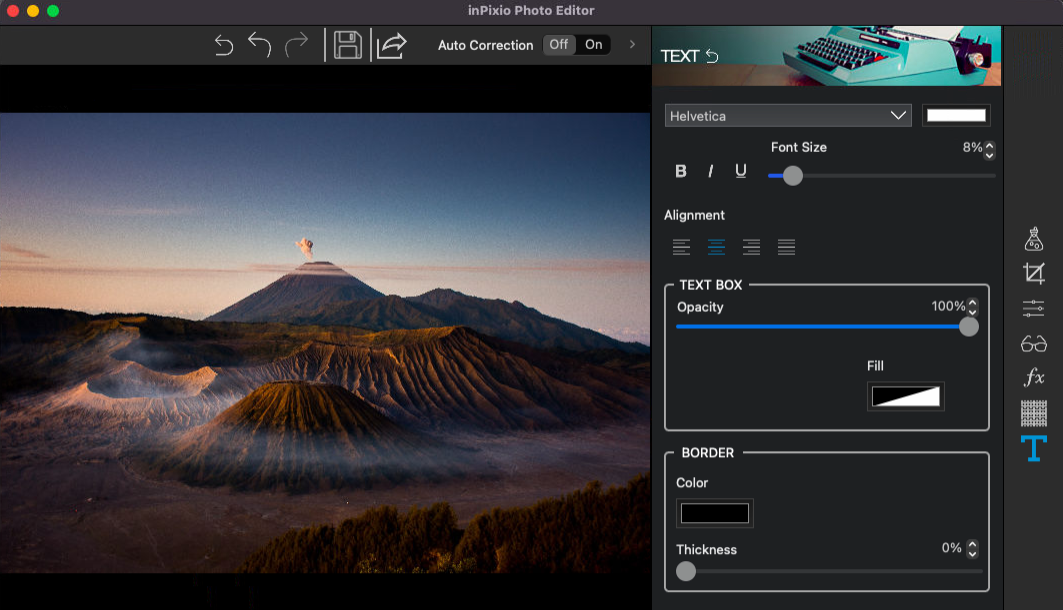Turn Auto Correction Off
This screenshot has width=1063, height=610.
[559, 45]
